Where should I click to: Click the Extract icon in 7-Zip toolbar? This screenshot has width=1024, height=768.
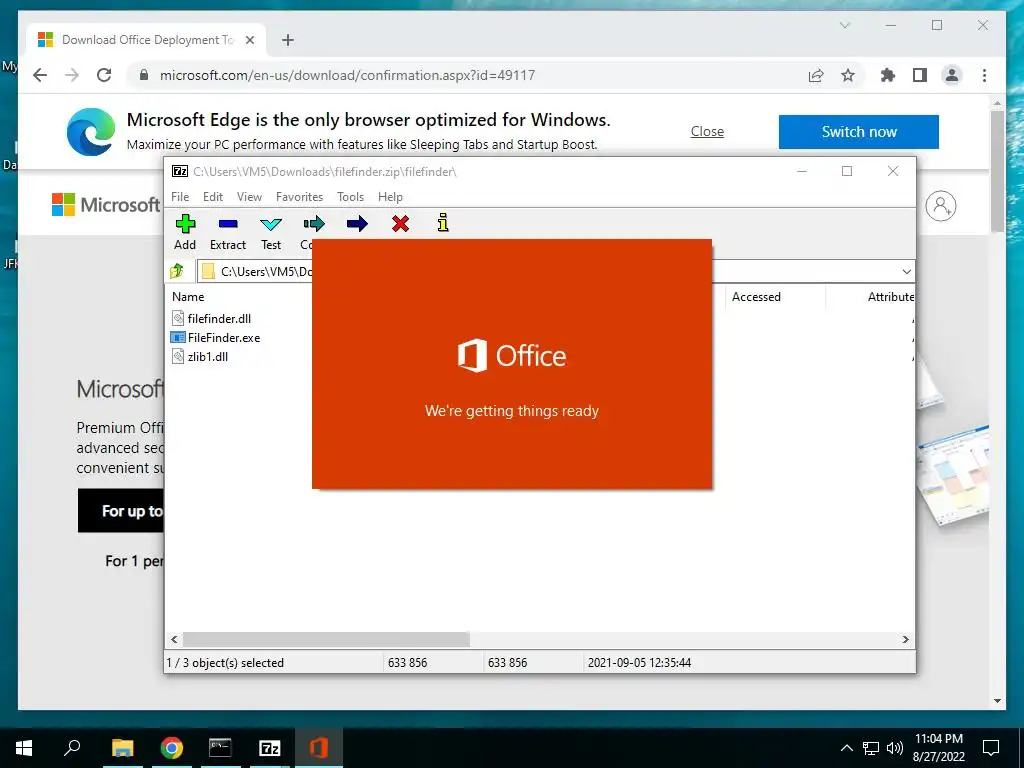point(228,224)
